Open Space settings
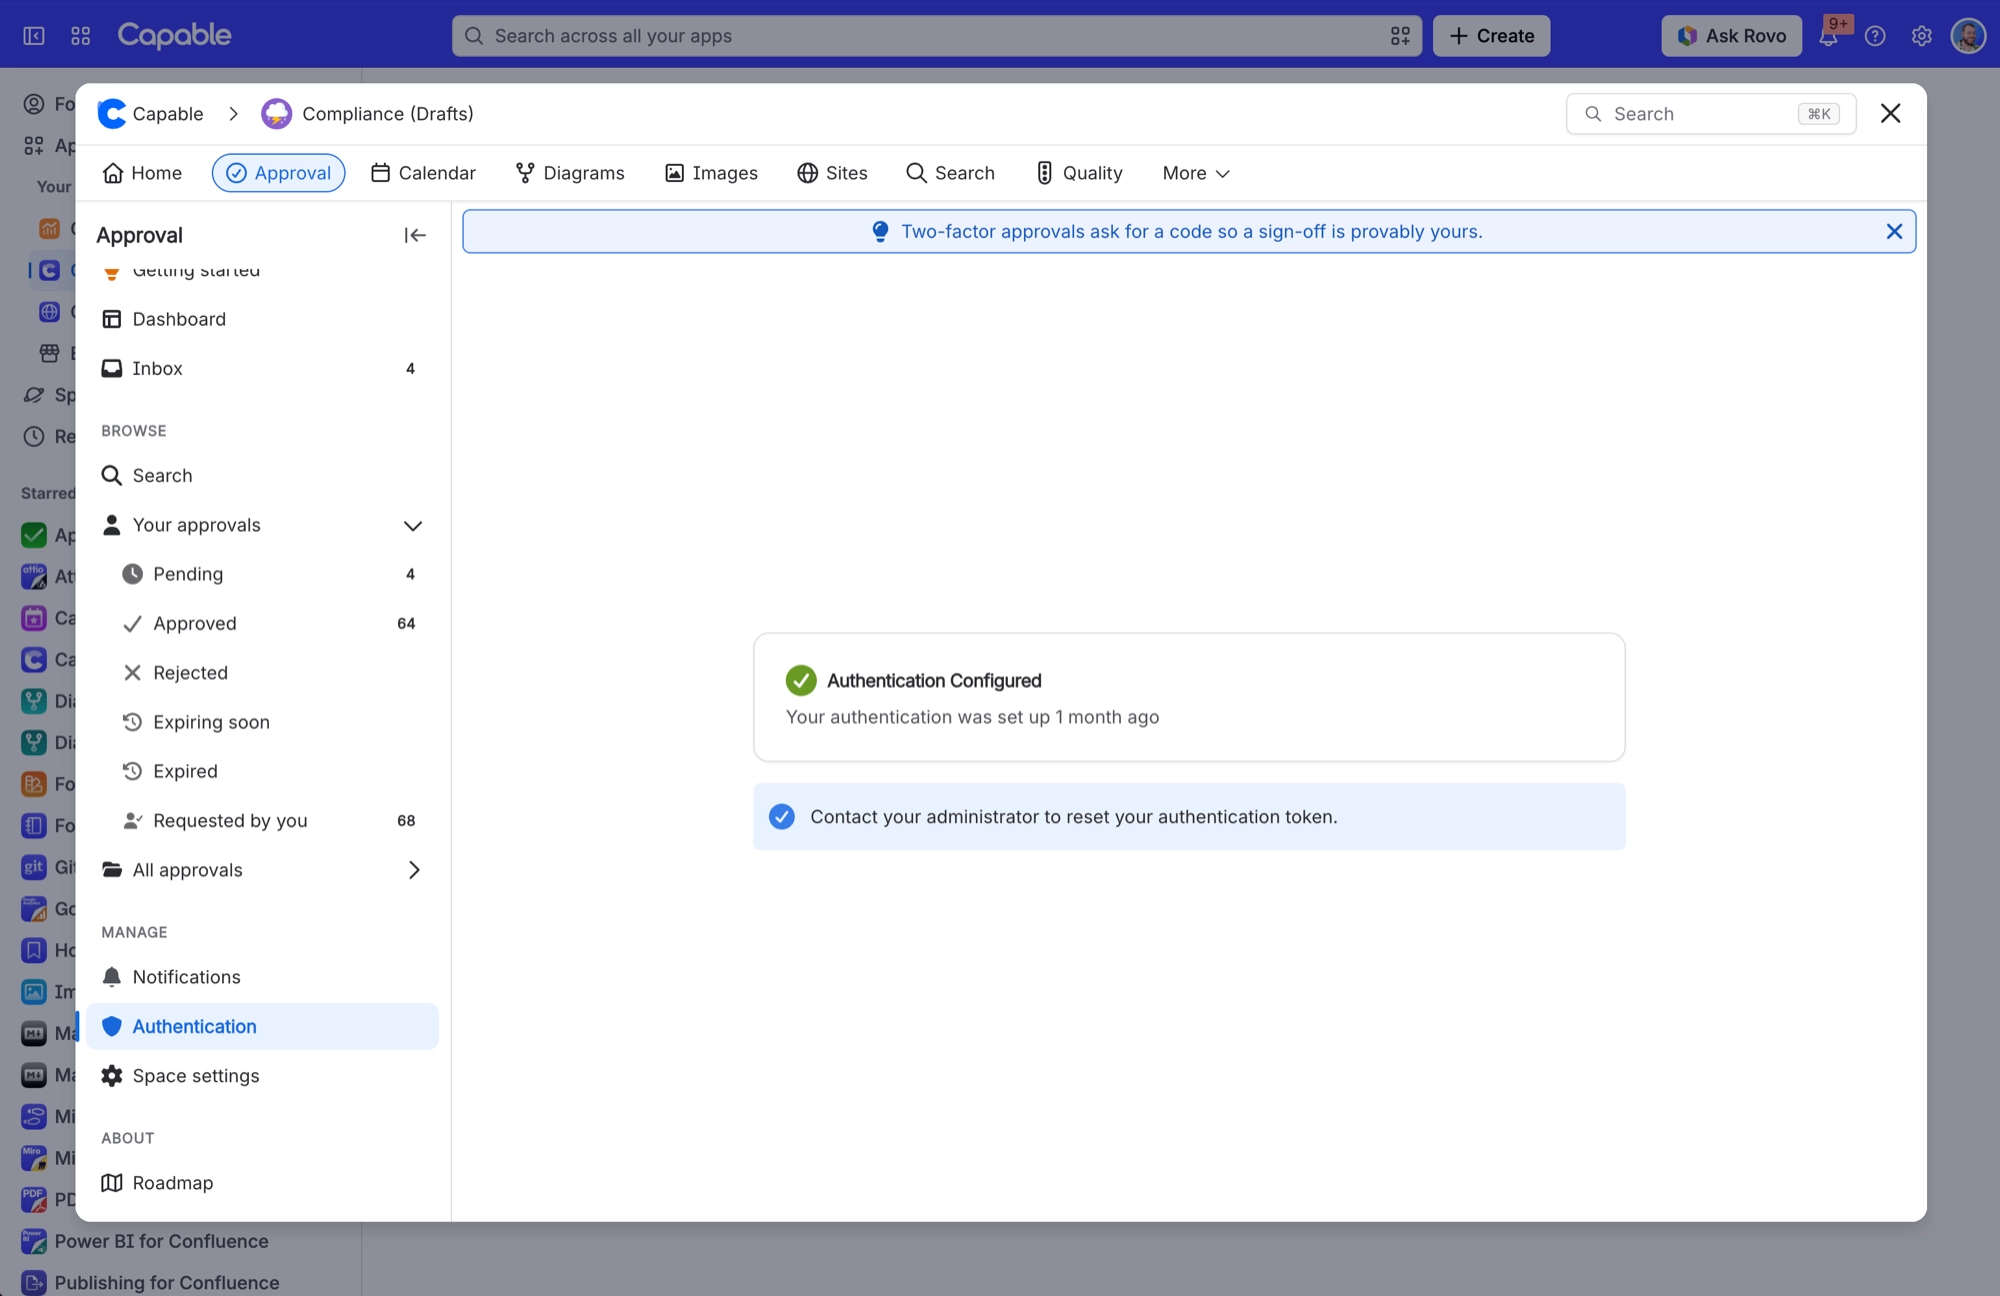The height and width of the screenshot is (1296, 2000). point(262,1075)
